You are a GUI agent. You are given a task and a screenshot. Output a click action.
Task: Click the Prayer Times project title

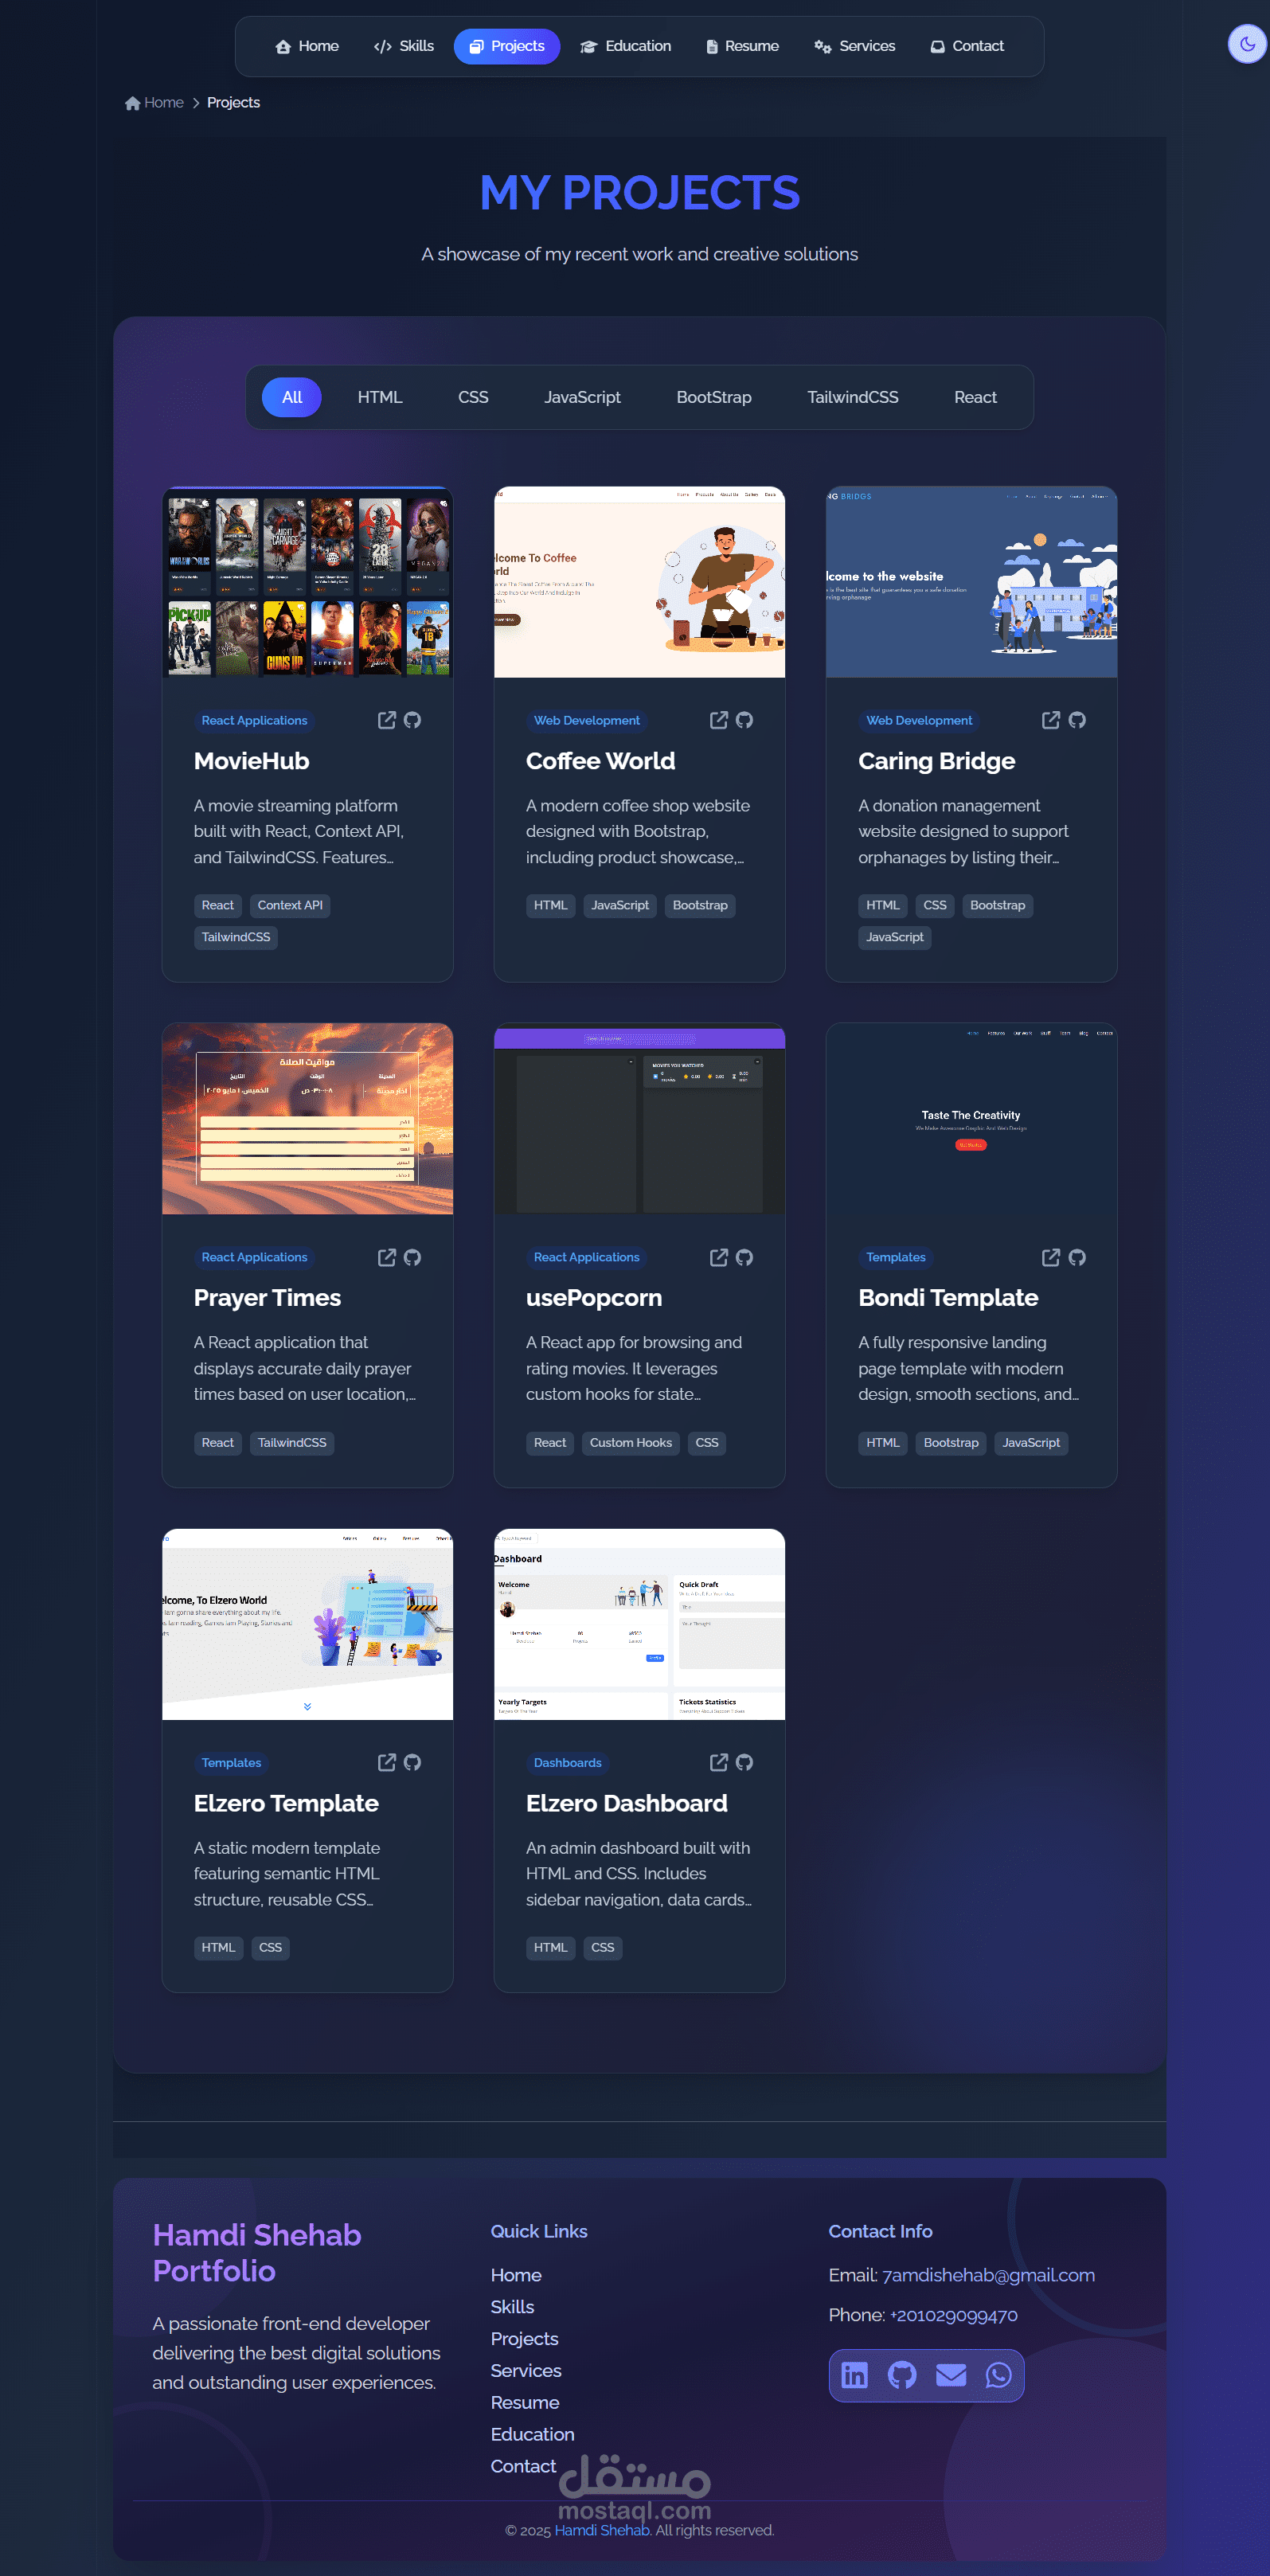pyautogui.click(x=268, y=1298)
